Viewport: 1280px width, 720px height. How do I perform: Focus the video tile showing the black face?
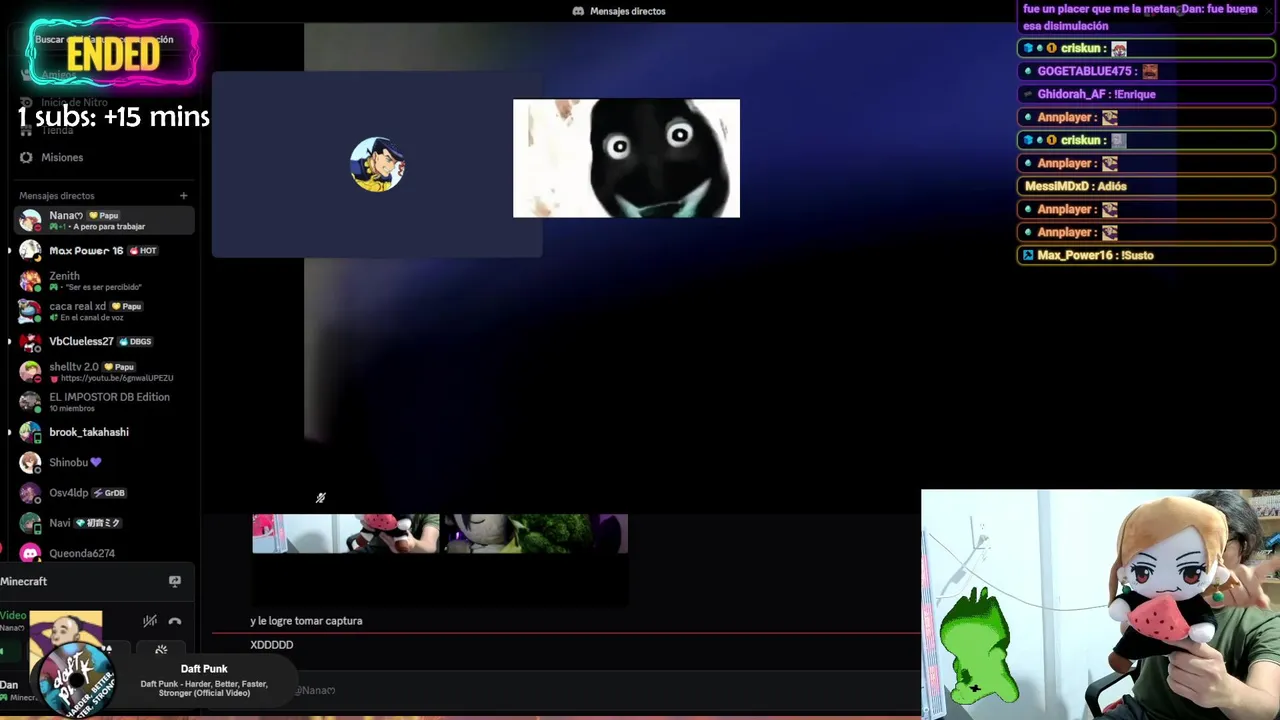626,158
